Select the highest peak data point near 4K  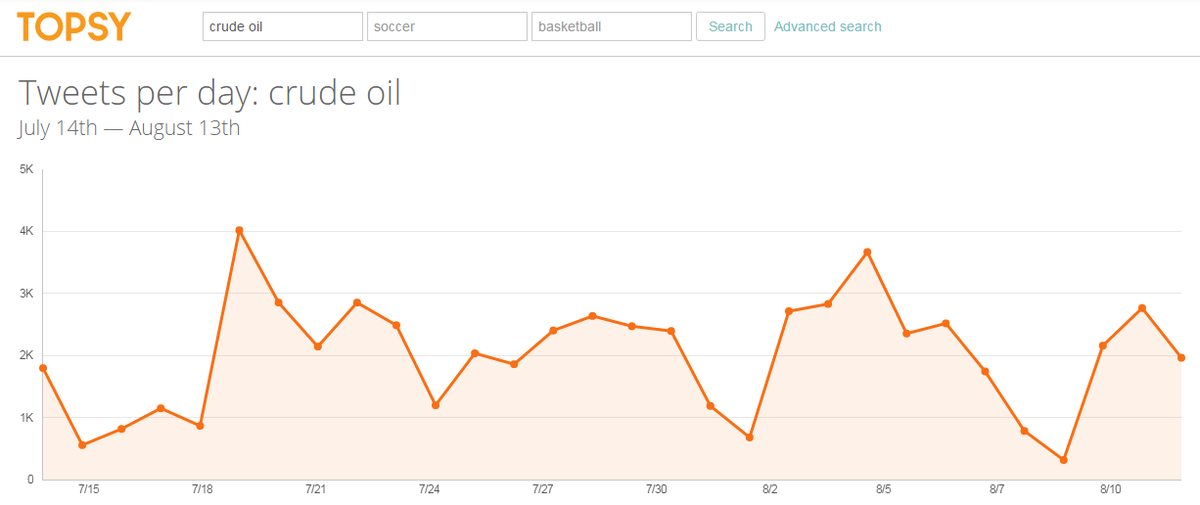pyautogui.click(x=239, y=230)
